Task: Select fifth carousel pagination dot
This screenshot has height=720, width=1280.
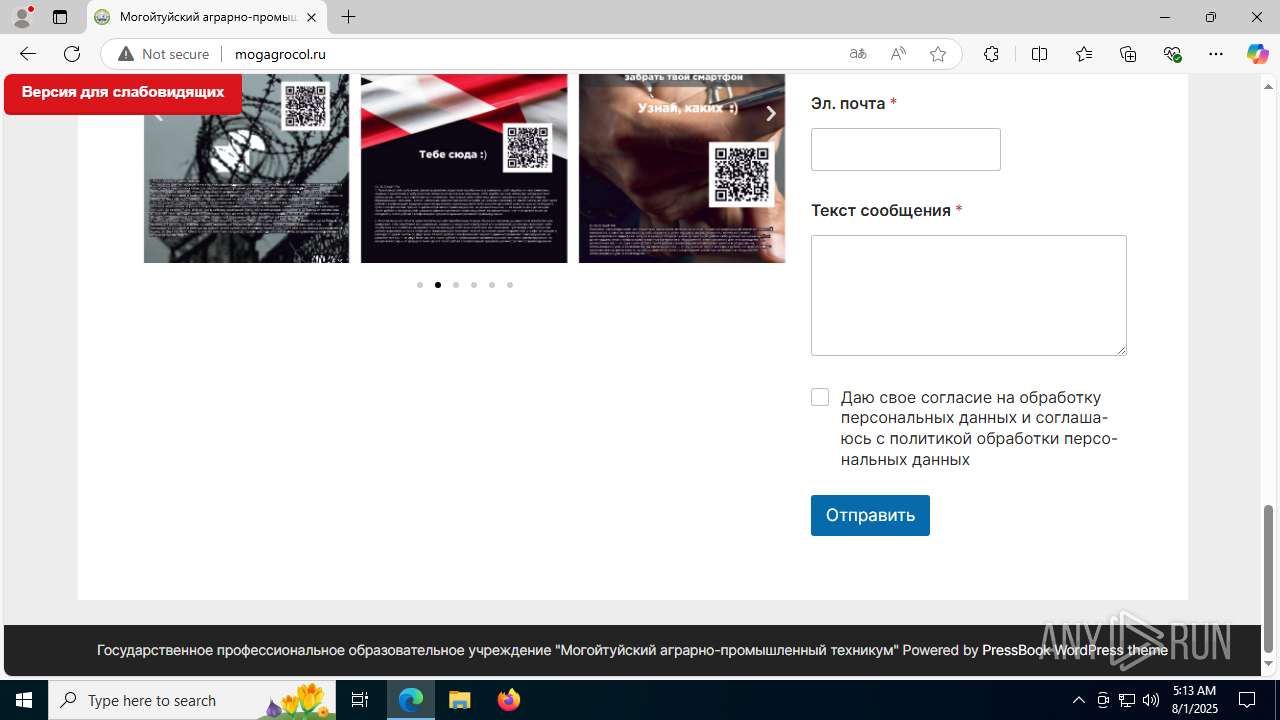Action: [492, 285]
